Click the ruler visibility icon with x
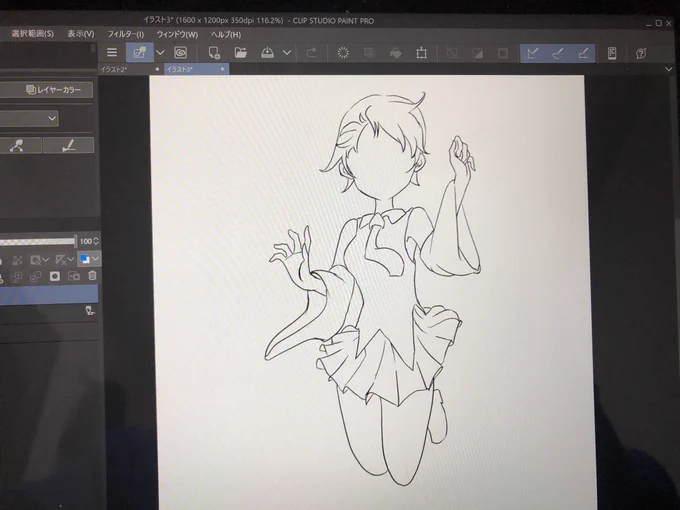680x510 pixels. 61,260
